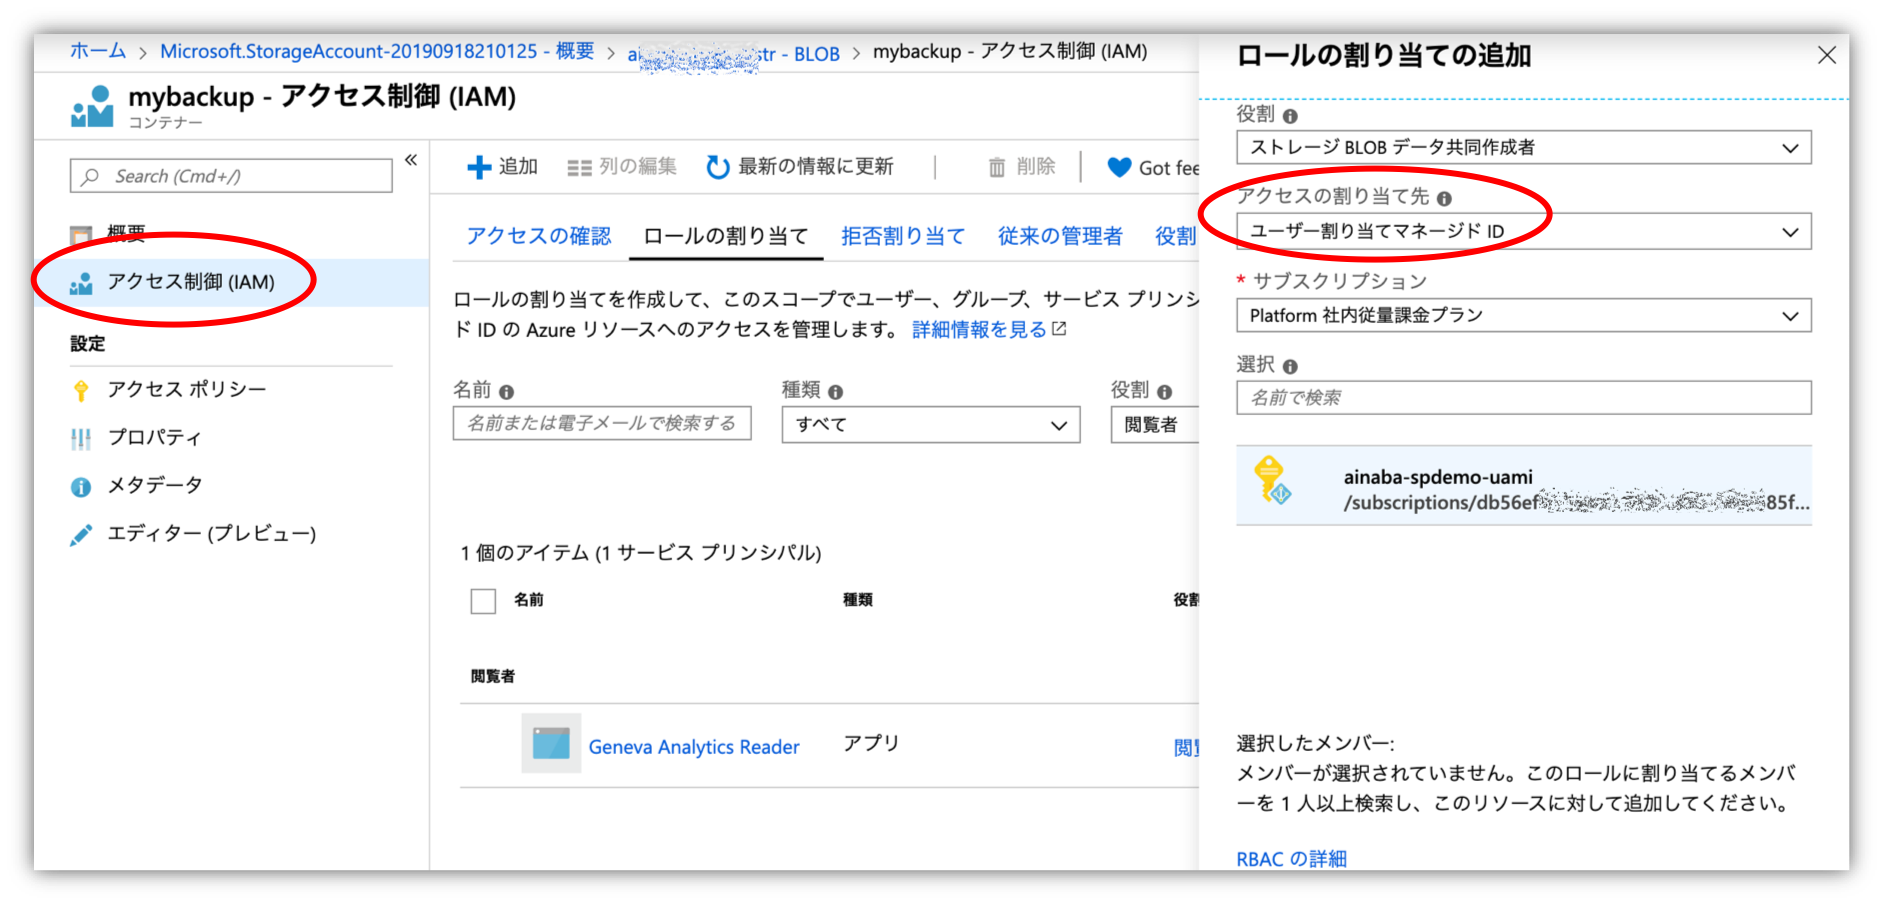Open the Geneva Analytics Reader link
The image size is (1881, 902).
click(x=694, y=747)
